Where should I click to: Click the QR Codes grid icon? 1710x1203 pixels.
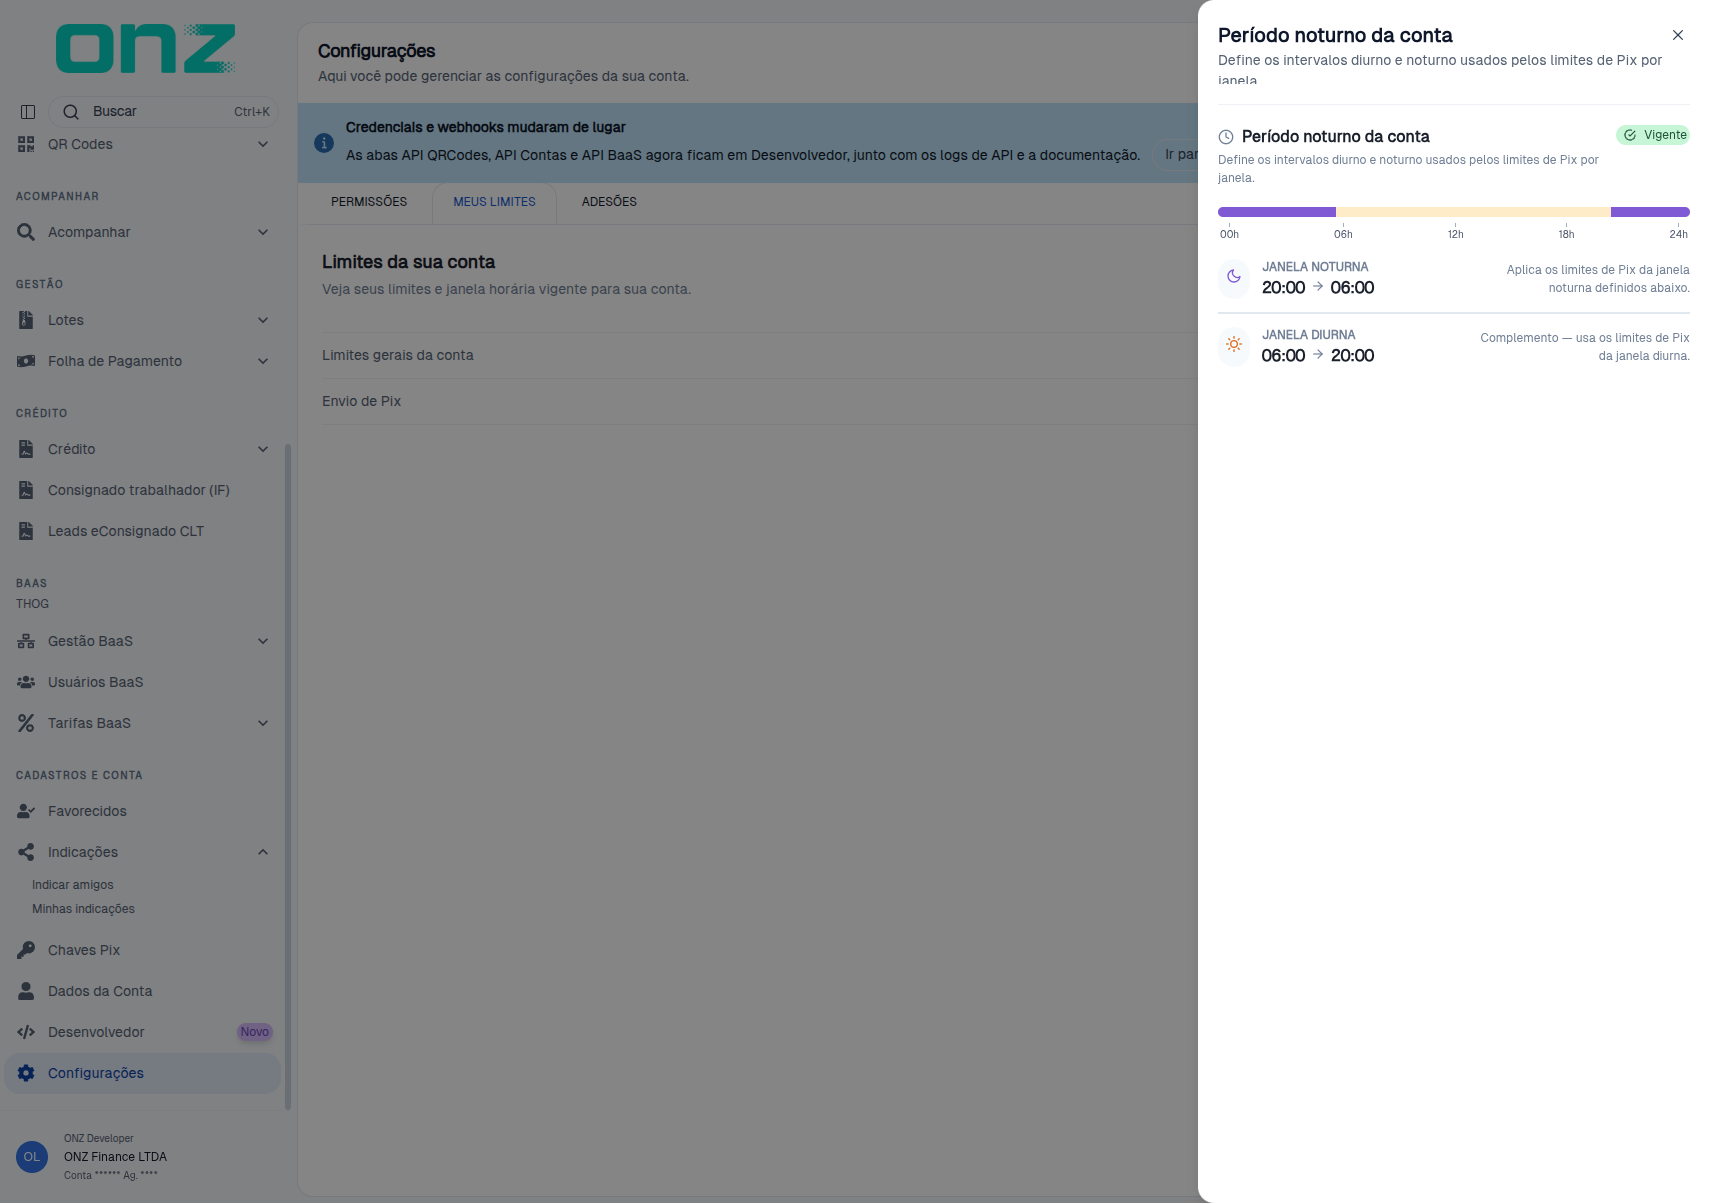(x=26, y=144)
